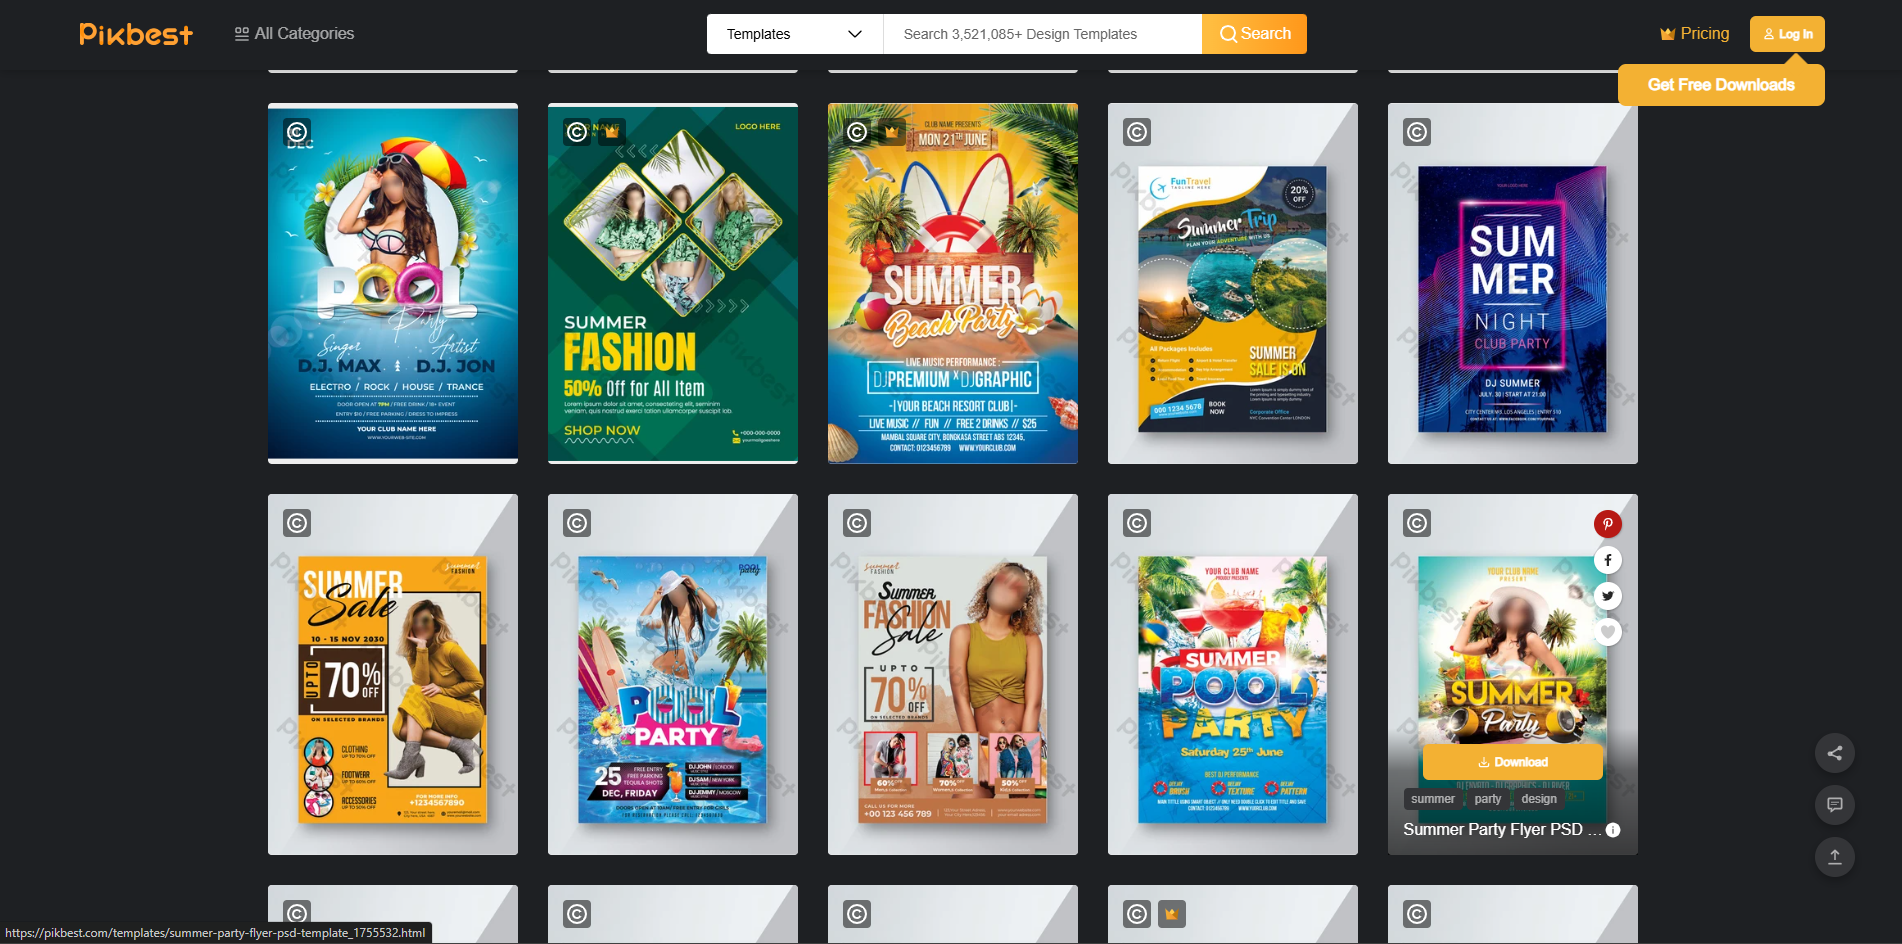Toggle the favorite heart on Summer Party flyer
Viewport: 1902px width, 944px height.
tap(1607, 632)
